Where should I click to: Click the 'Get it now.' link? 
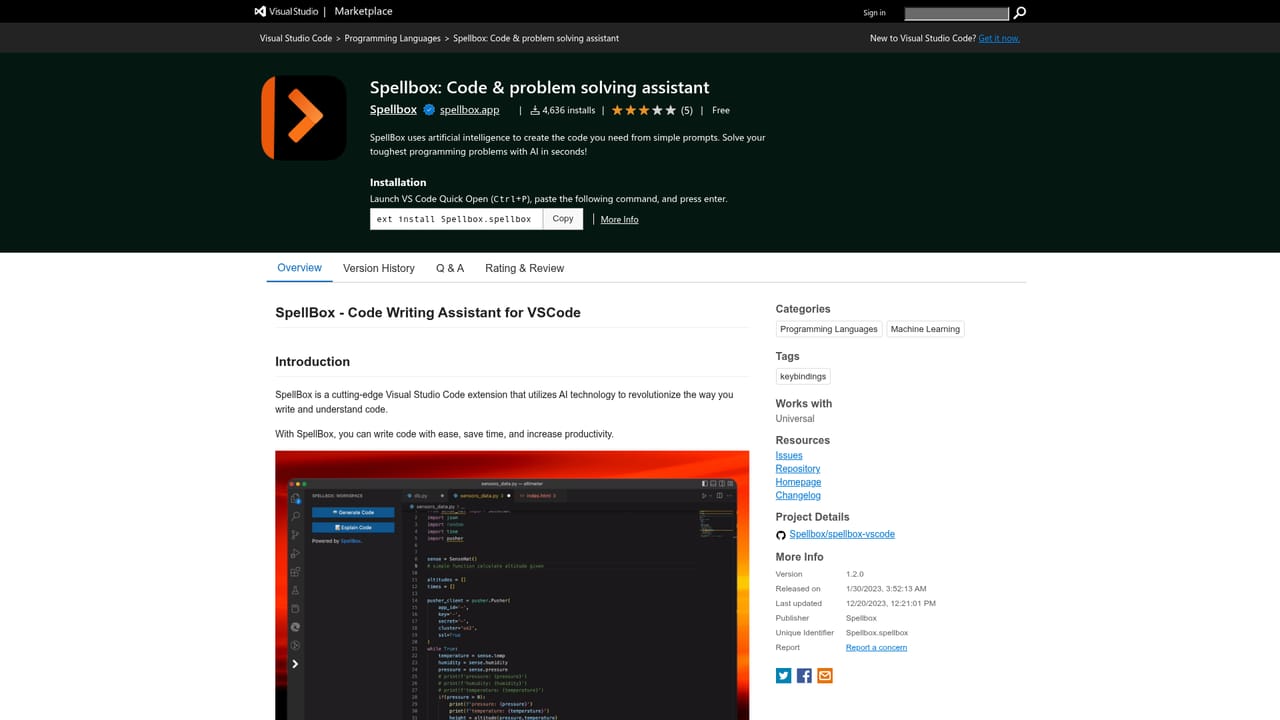999,38
